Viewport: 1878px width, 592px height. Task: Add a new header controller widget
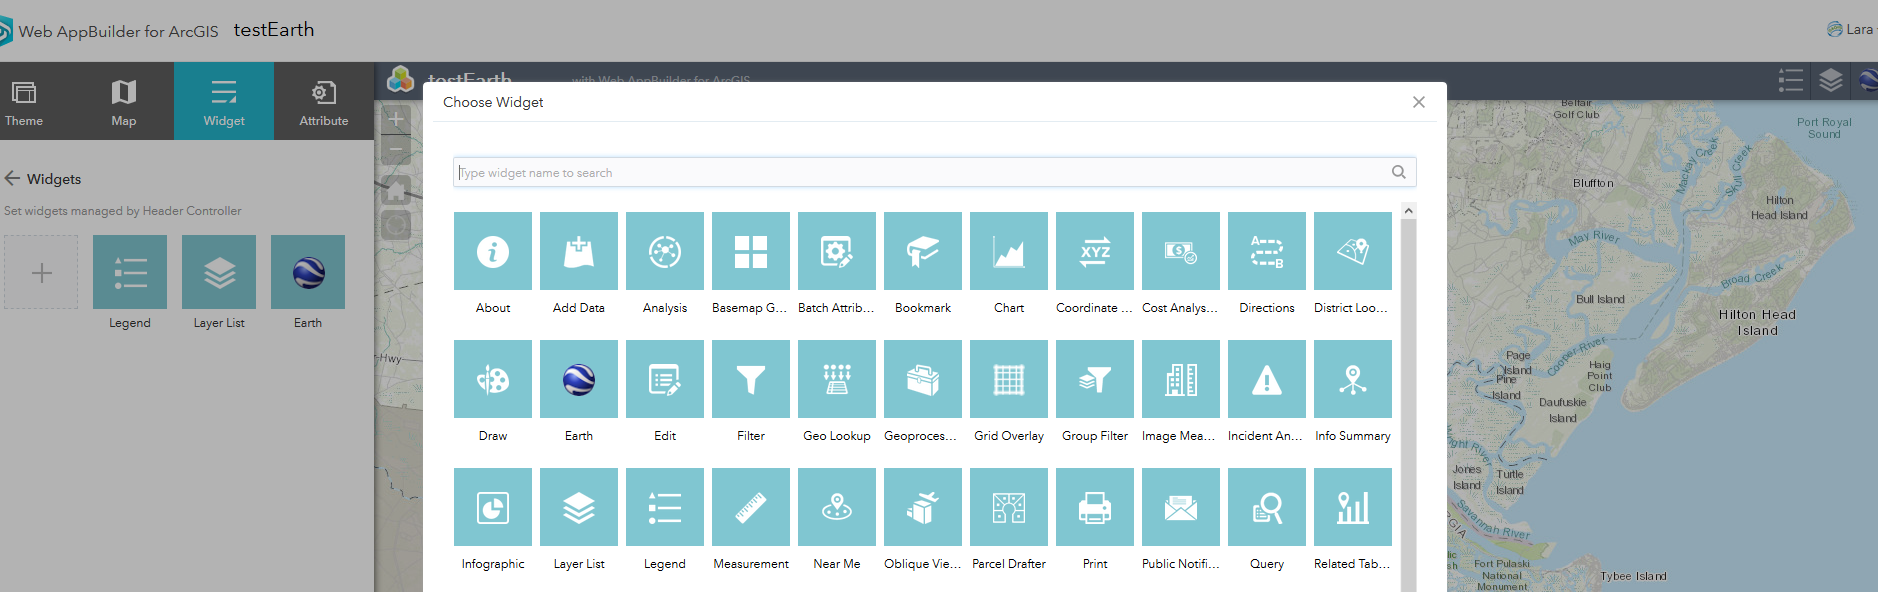[41, 272]
